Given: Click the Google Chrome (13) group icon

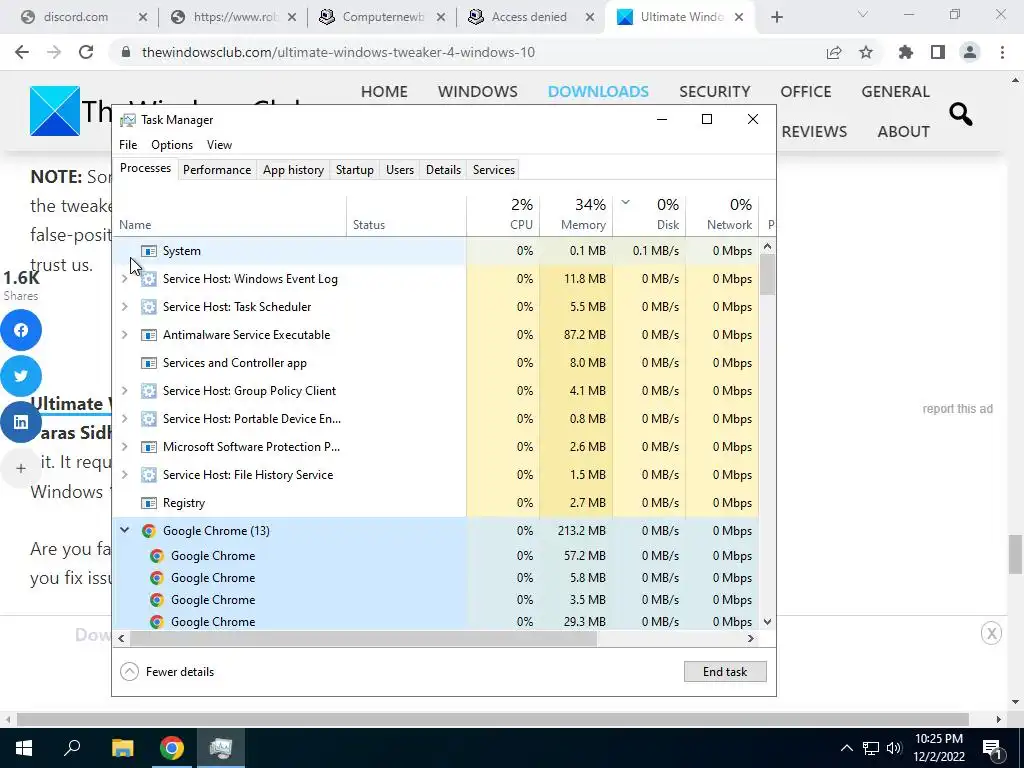Looking at the screenshot, I should click(x=149, y=531).
